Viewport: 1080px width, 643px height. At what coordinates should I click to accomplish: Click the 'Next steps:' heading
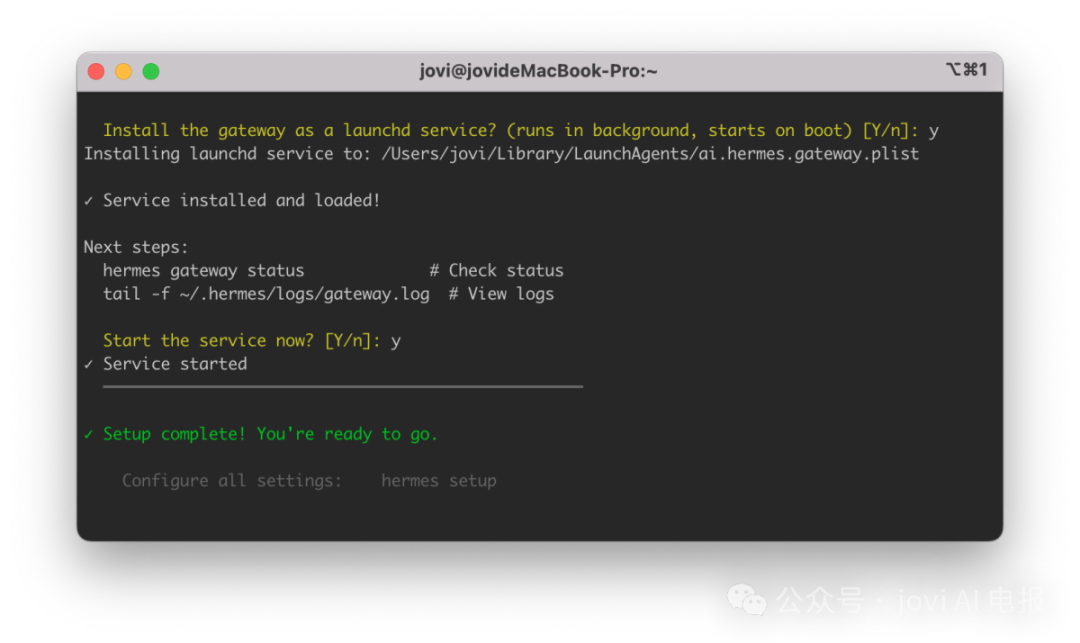click(136, 247)
